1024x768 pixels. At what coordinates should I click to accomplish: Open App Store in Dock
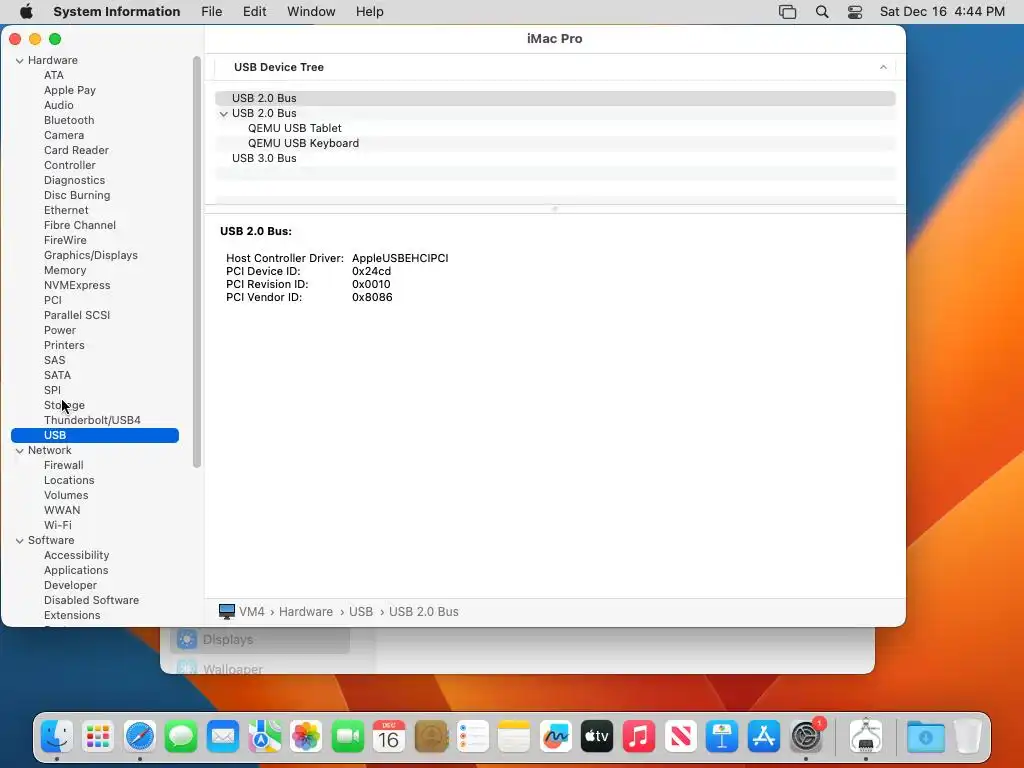click(764, 737)
